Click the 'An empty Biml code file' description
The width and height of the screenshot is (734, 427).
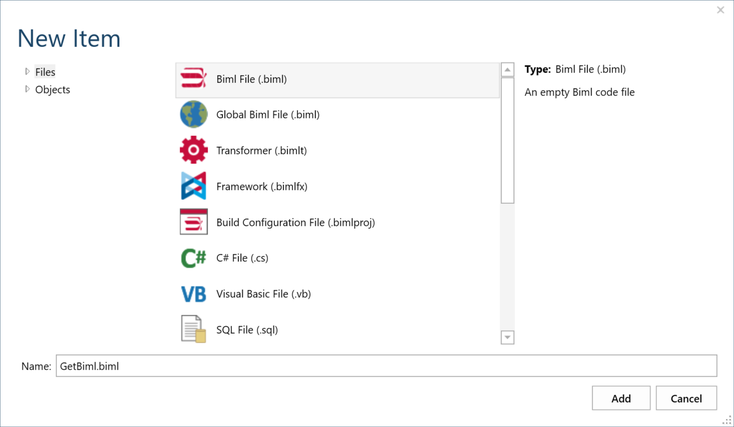tap(580, 92)
